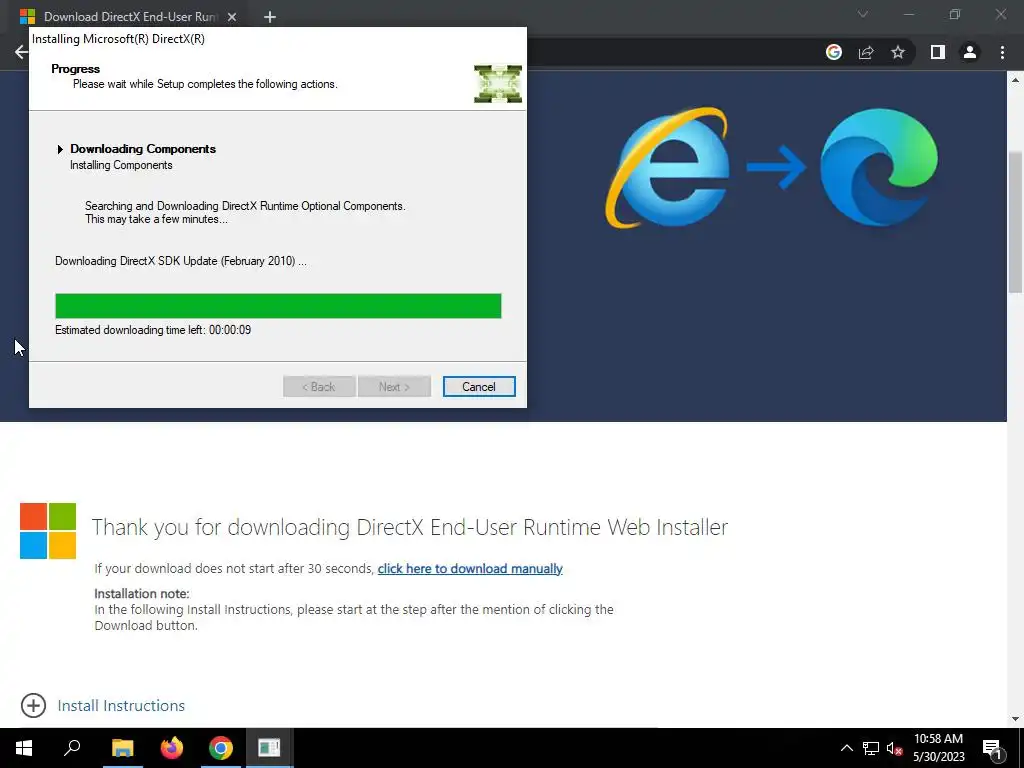Go back using Chrome's back arrow

tap(21, 52)
